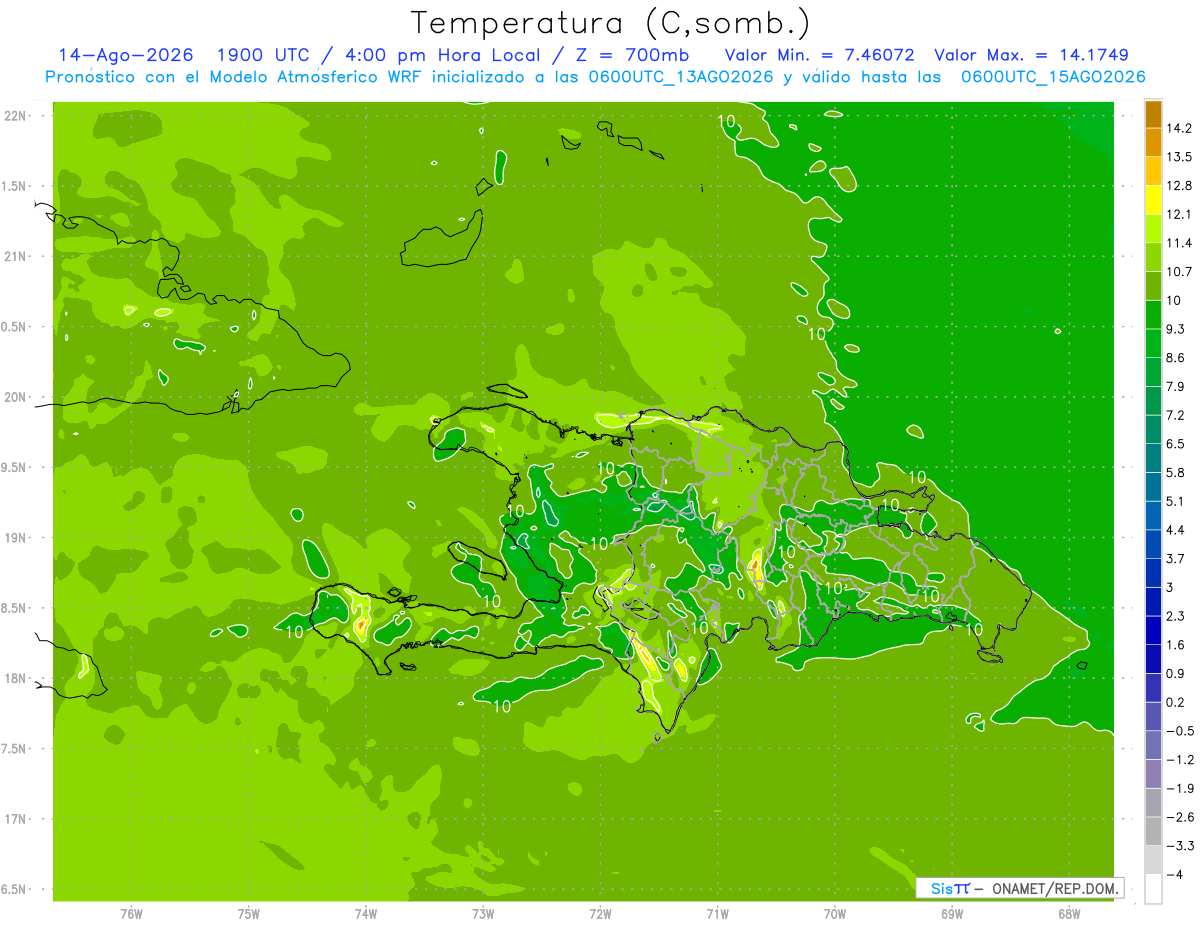1200x927 pixels.
Task: Click blue legend swatch between 3.7 and 4.4
Action: (x=1153, y=544)
